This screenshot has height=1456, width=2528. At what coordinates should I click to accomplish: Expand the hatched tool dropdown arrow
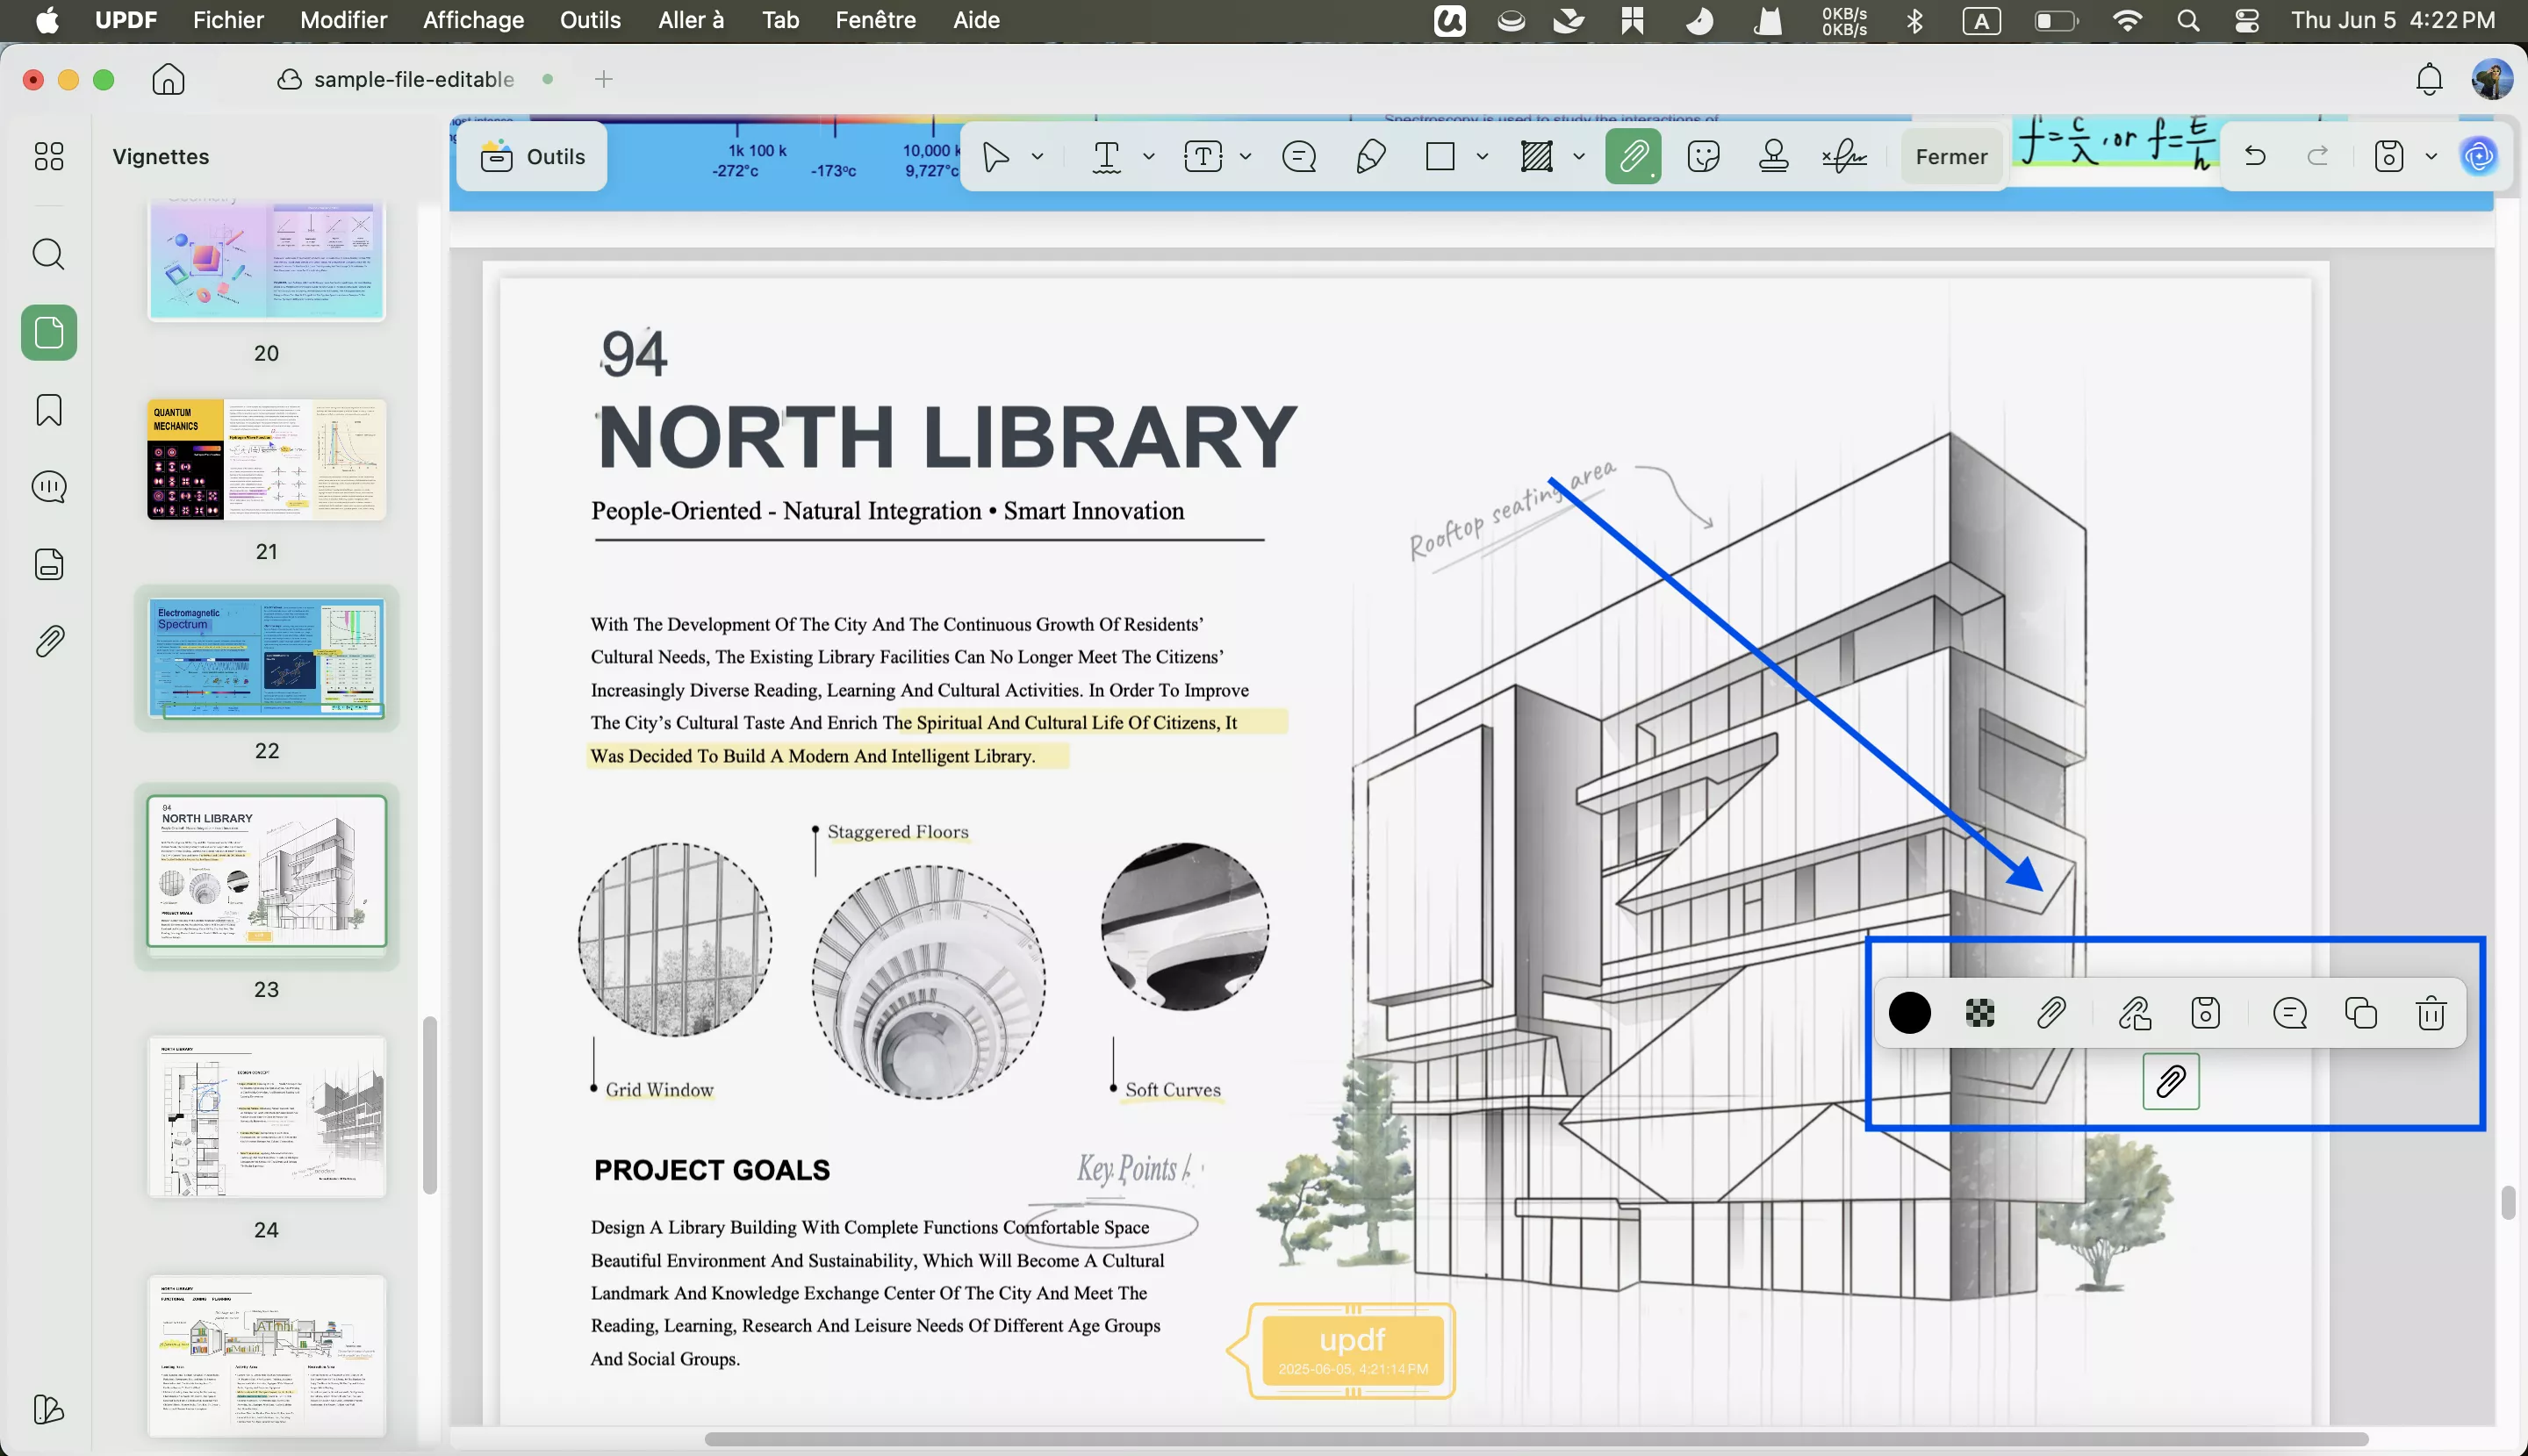1579,157
